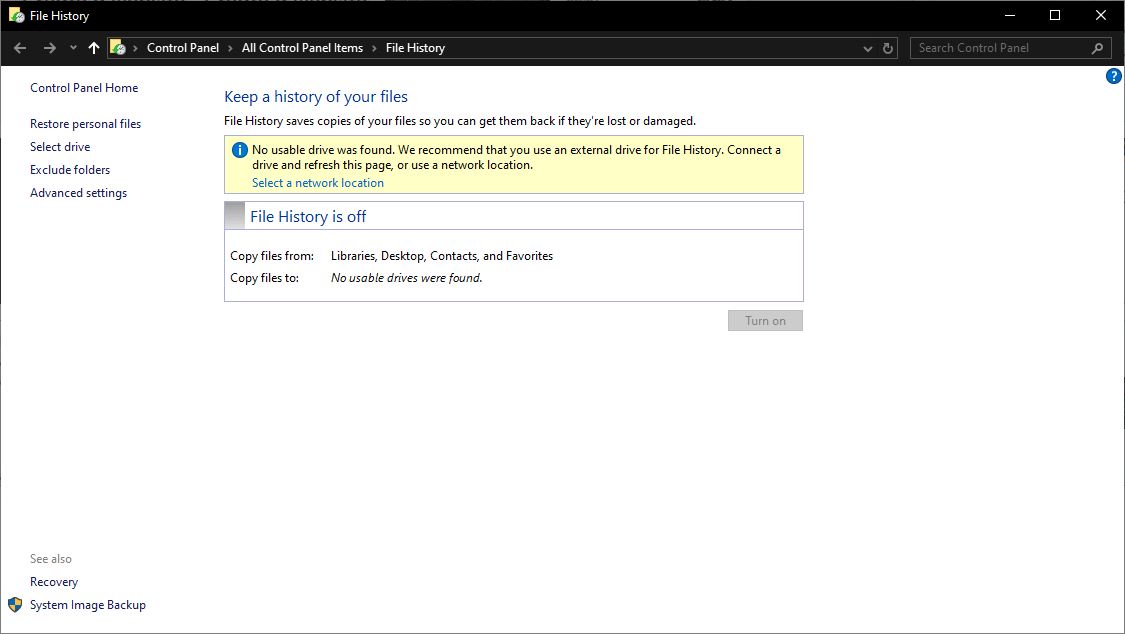1125x634 pixels.
Task: Expand the chevron after All Control Panel Items
Action: point(374,48)
